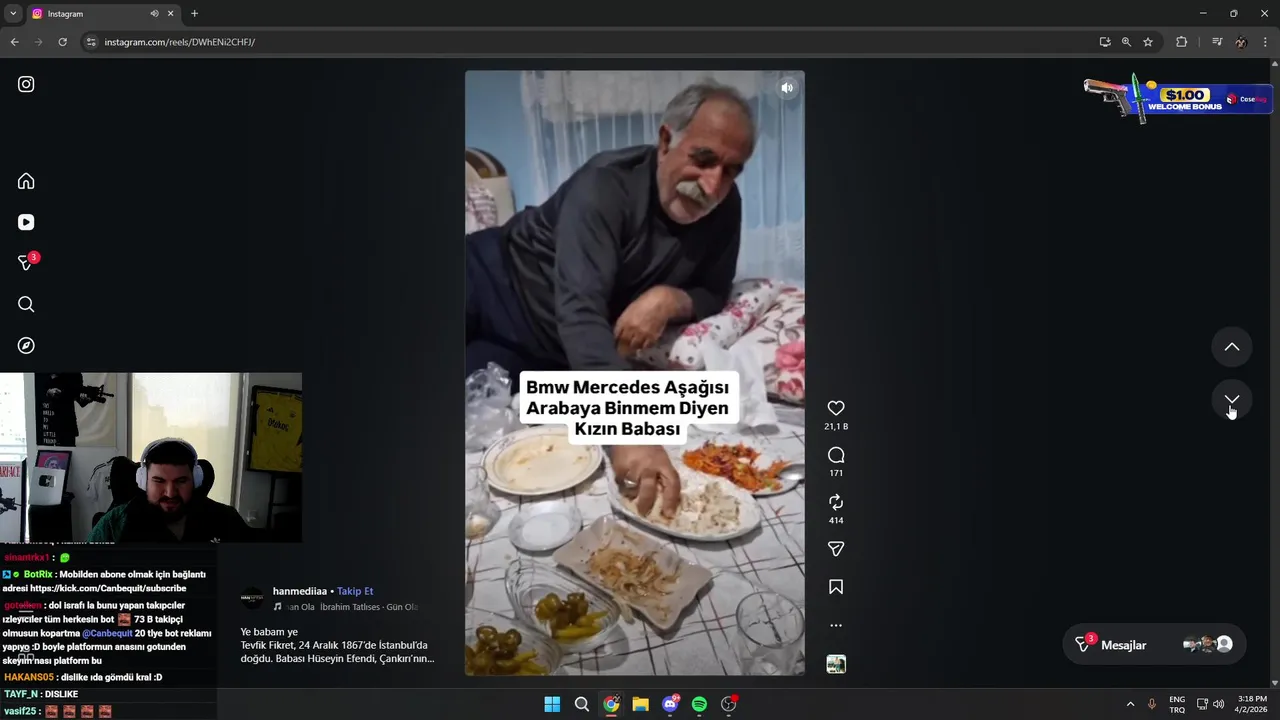Go to next reel with down arrow
This screenshot has height=720, width=1280.
tap(1232, 400)
